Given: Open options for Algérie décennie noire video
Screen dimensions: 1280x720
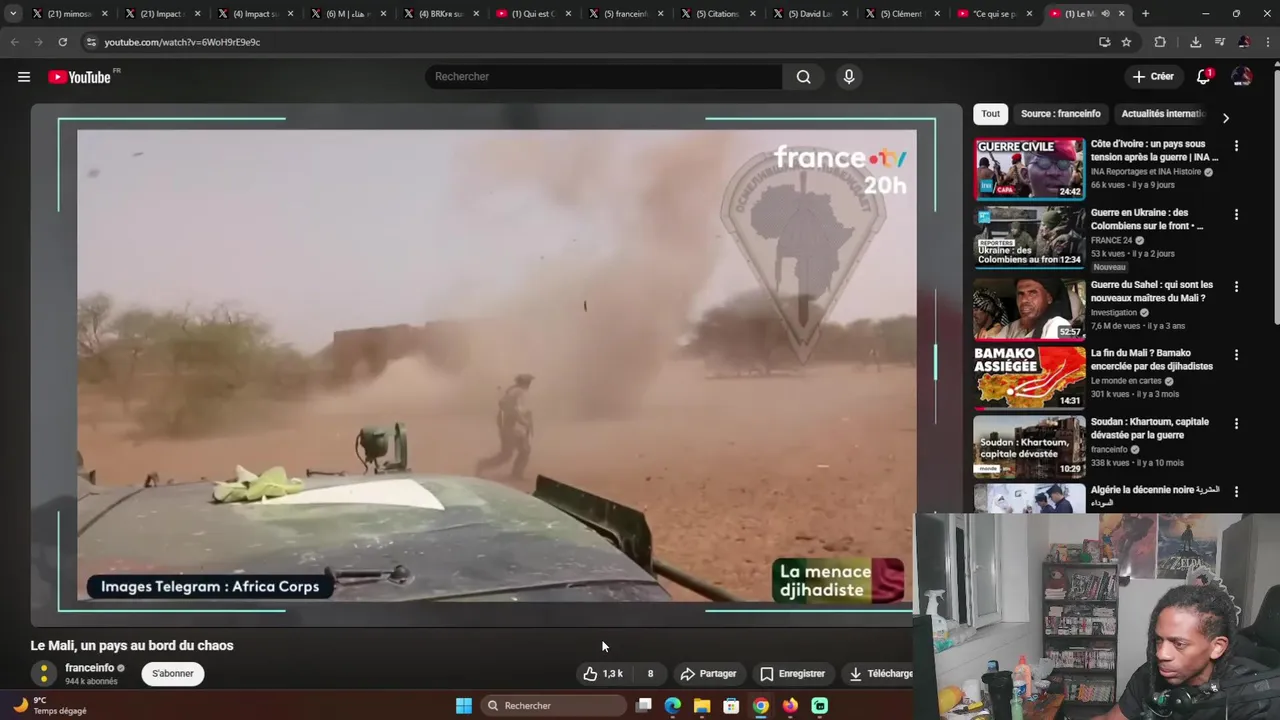Looking at the screenshot, I should click(1236, 492).
